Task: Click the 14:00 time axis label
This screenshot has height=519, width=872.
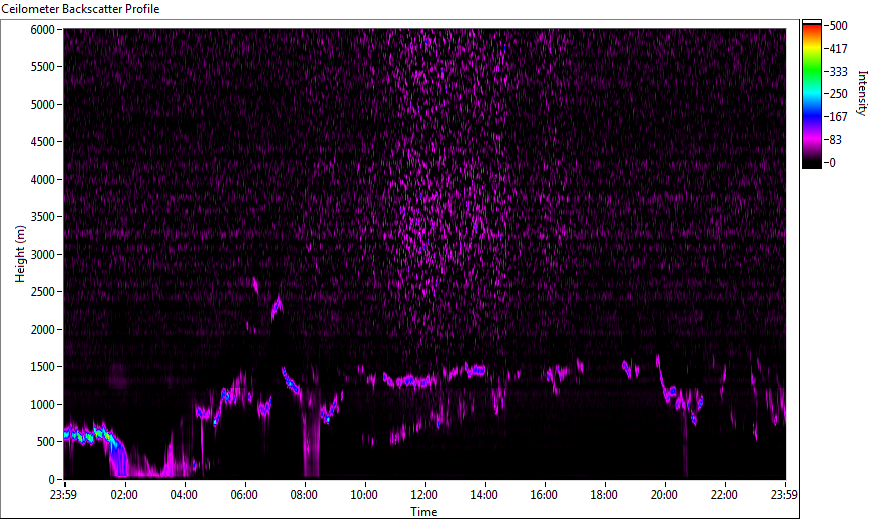Action: pos(484,495)
